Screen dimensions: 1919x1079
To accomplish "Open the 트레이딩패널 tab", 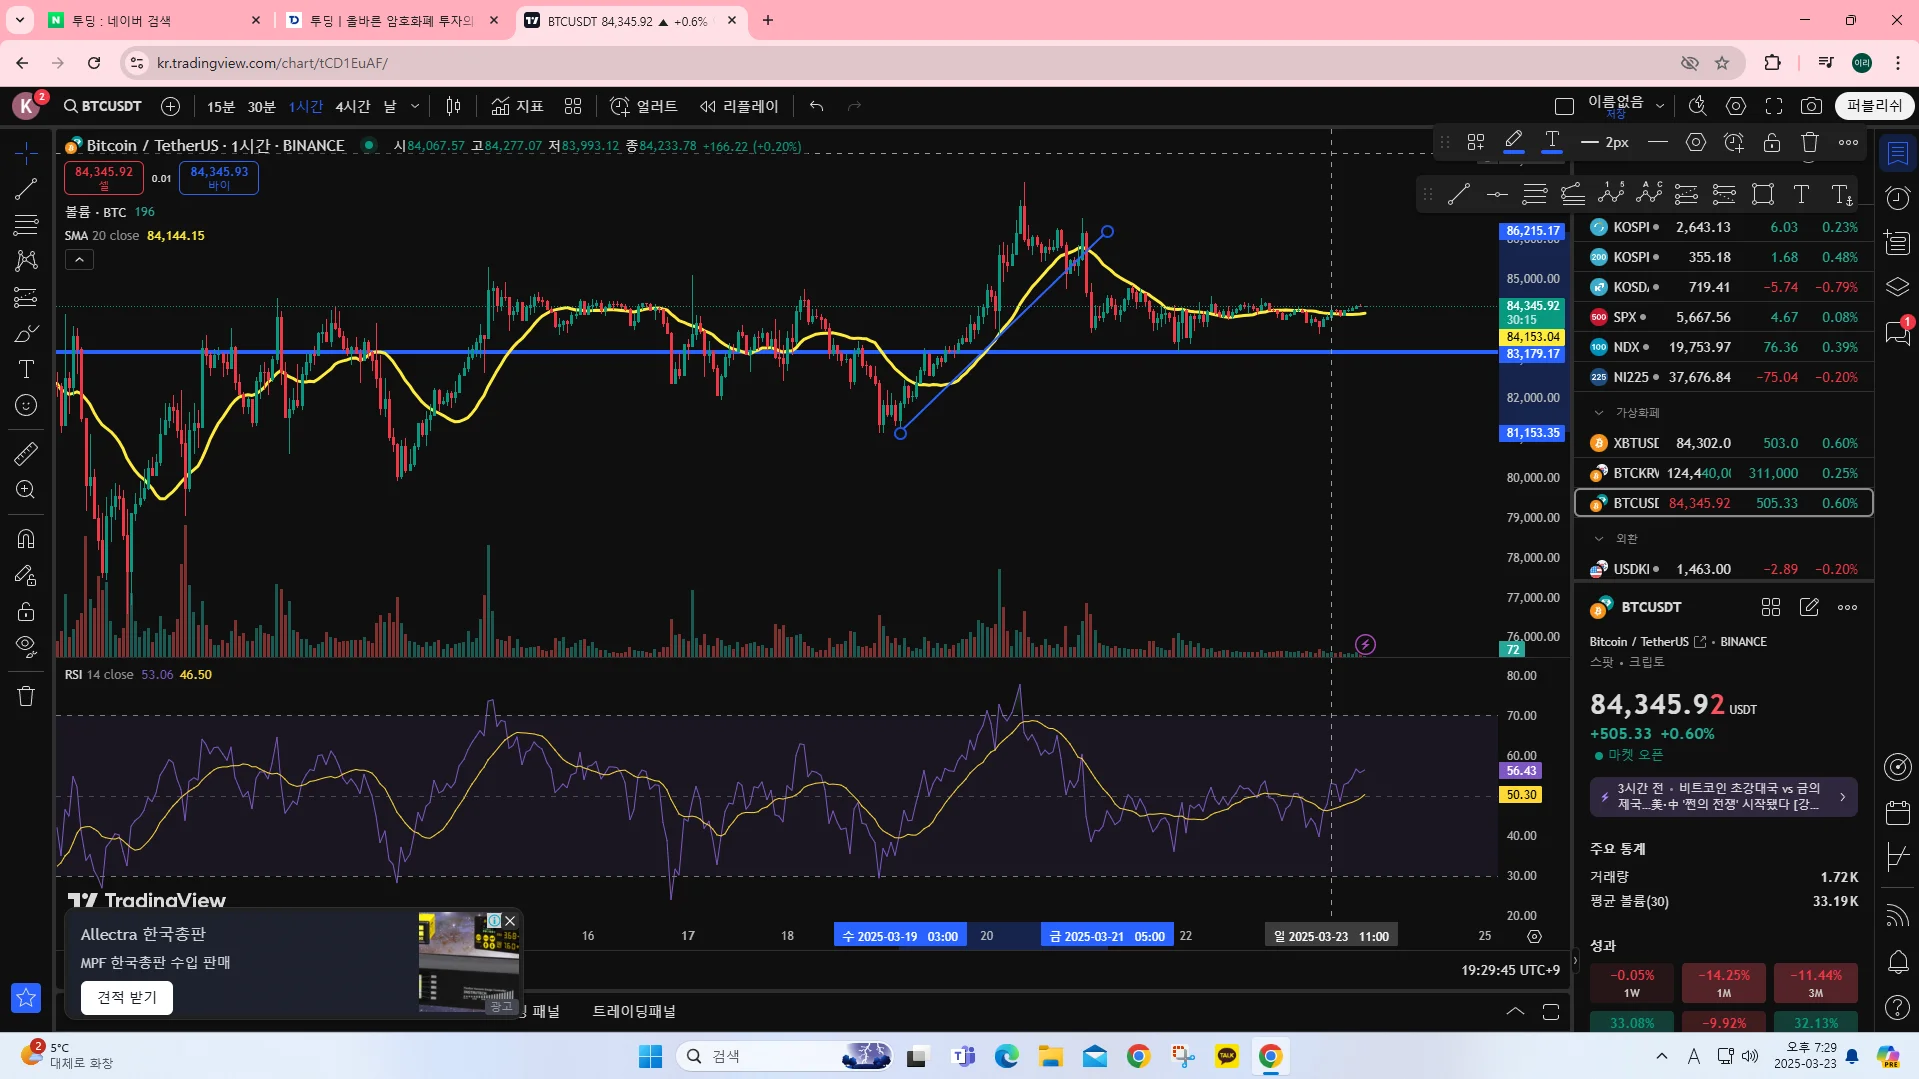I will [x=634, y=1011].
